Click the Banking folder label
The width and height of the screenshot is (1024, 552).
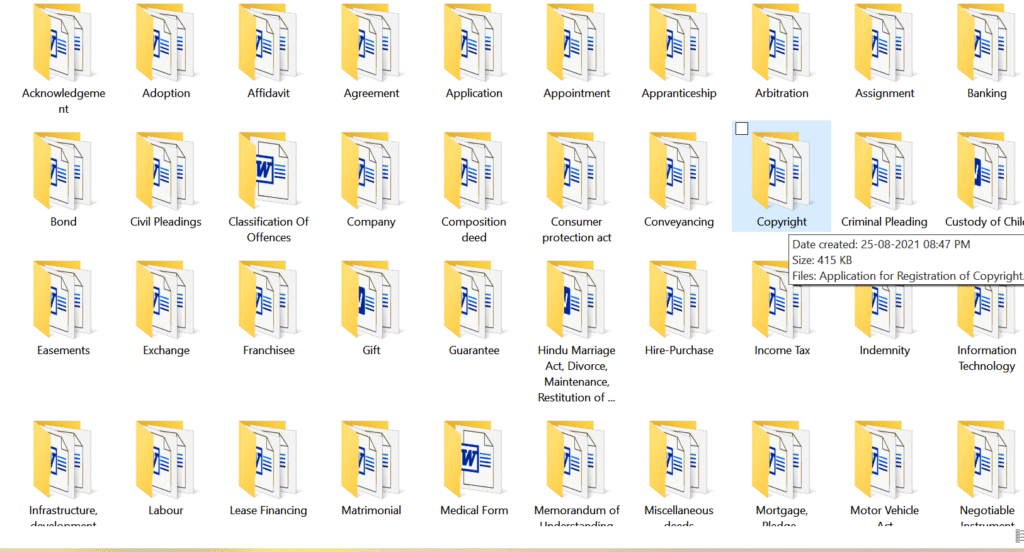pyautogui.click(x=986, y=93)
